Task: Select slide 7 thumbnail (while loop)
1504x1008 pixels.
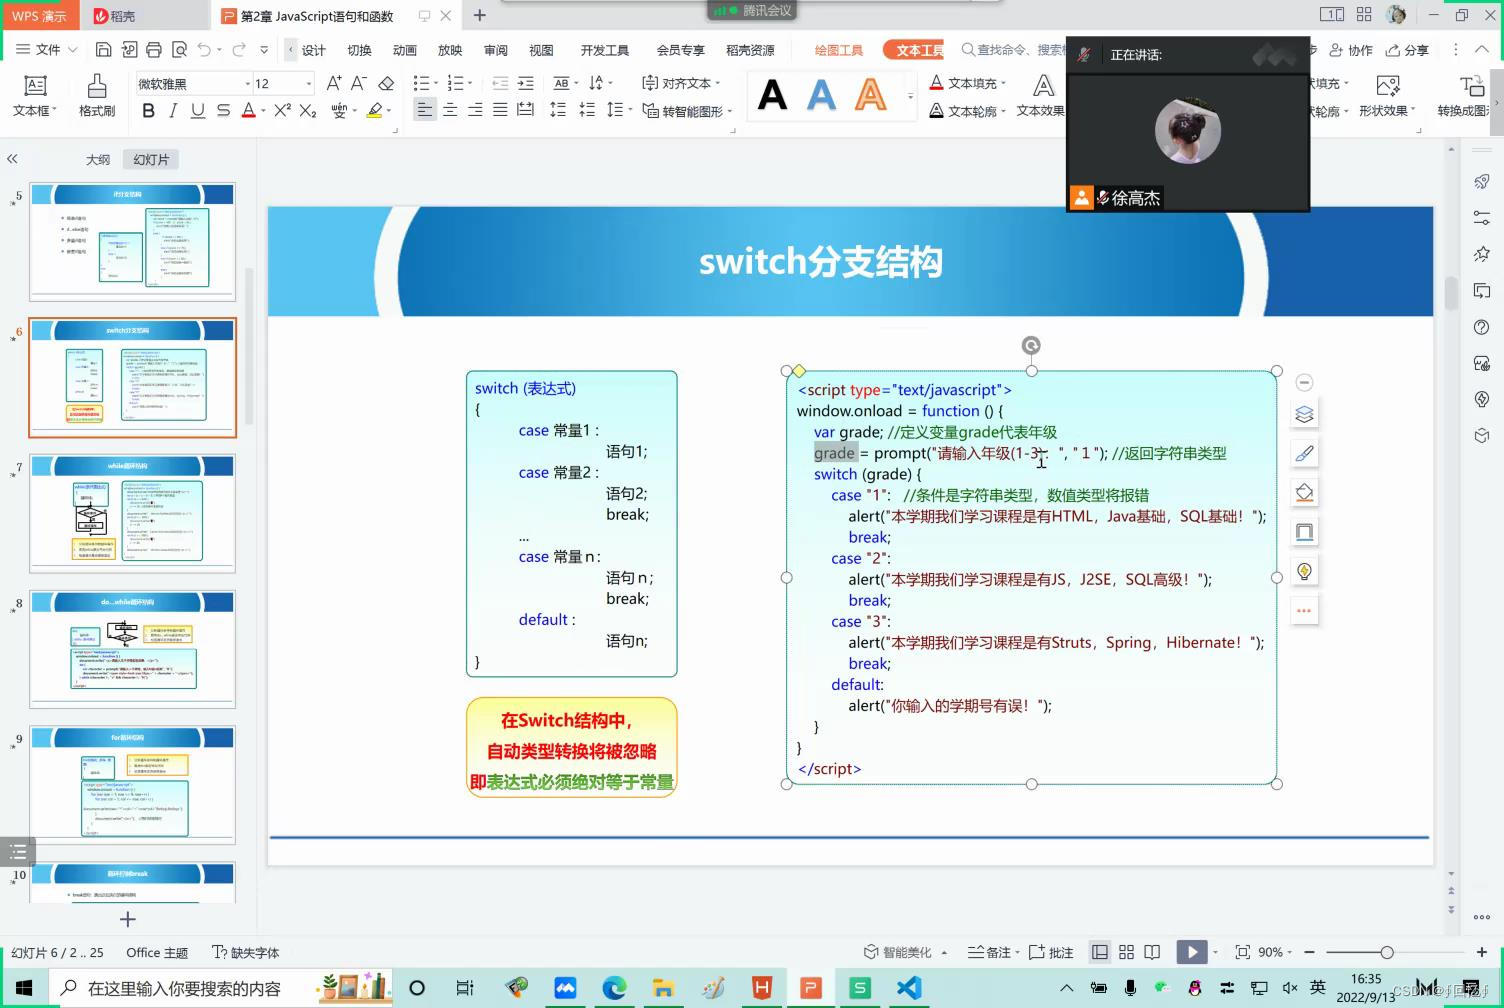Action: [132, 513]
